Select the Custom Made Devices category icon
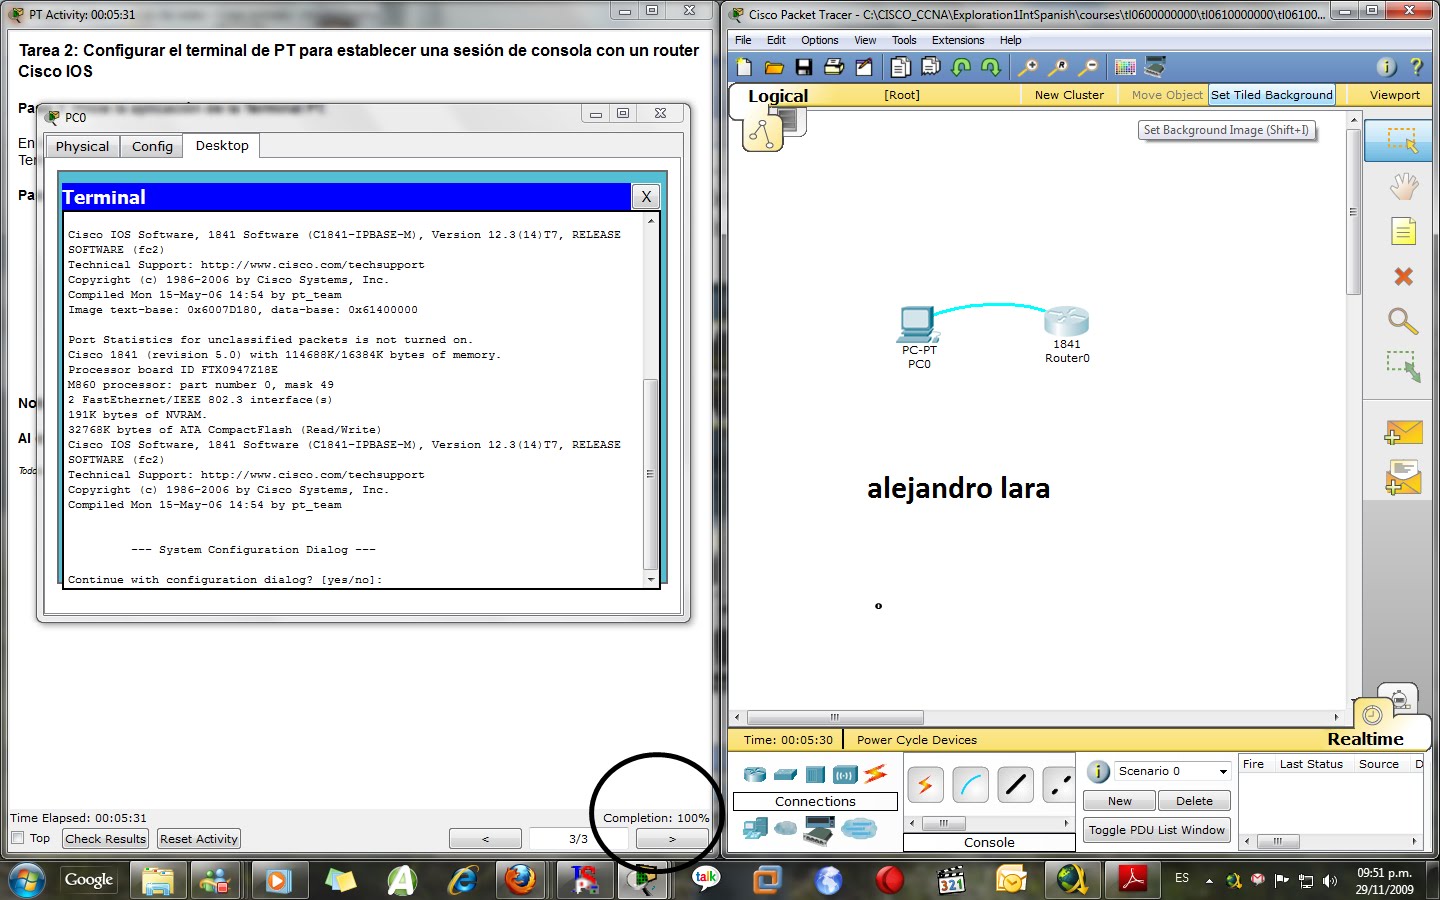This screenshot has height=900, width=1440. pos(820,830)
